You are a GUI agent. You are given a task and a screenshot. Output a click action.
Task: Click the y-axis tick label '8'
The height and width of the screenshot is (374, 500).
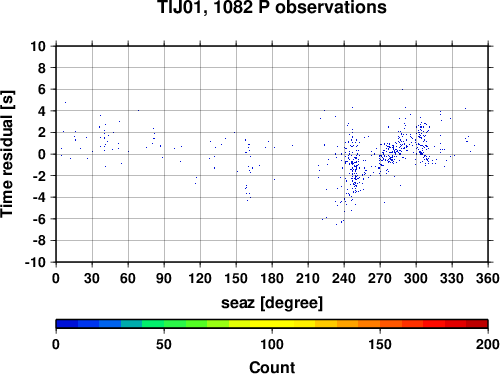click(x=42, y=68)
